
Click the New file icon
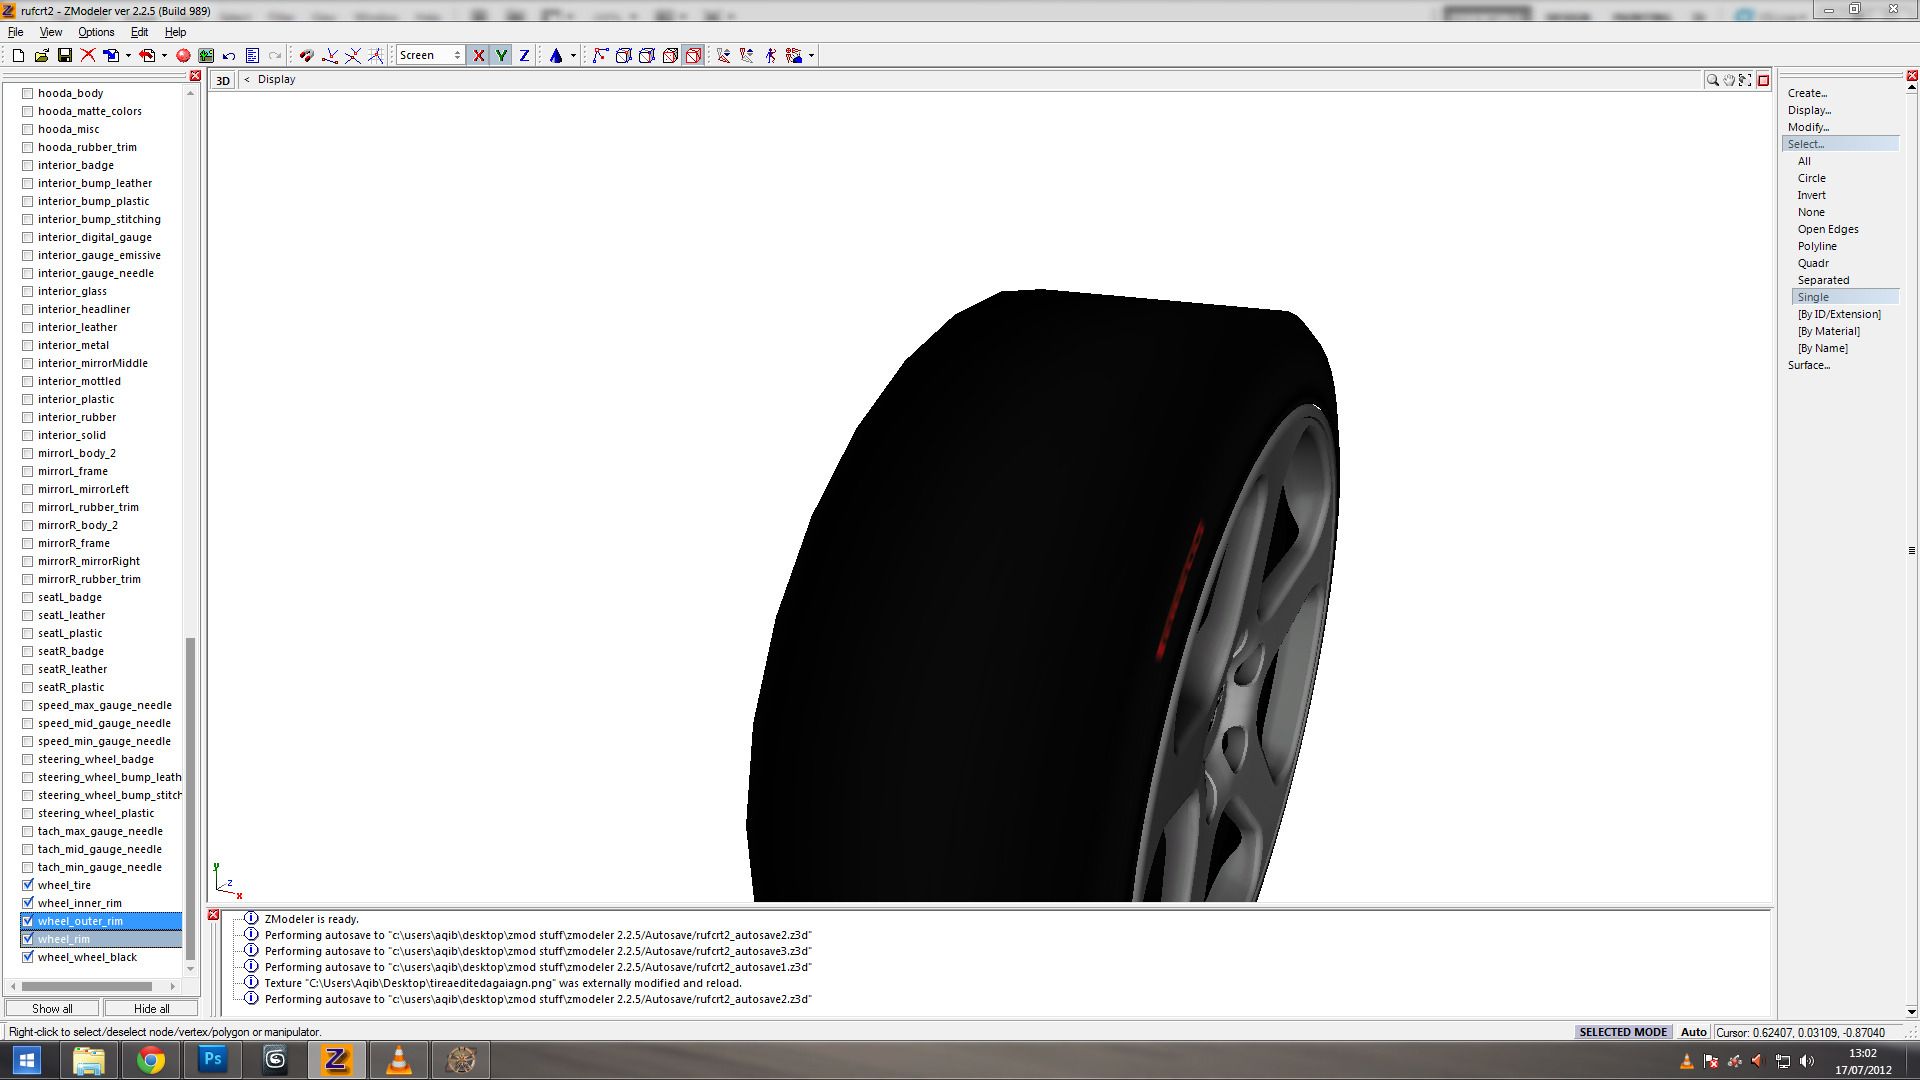click(18, 56)
